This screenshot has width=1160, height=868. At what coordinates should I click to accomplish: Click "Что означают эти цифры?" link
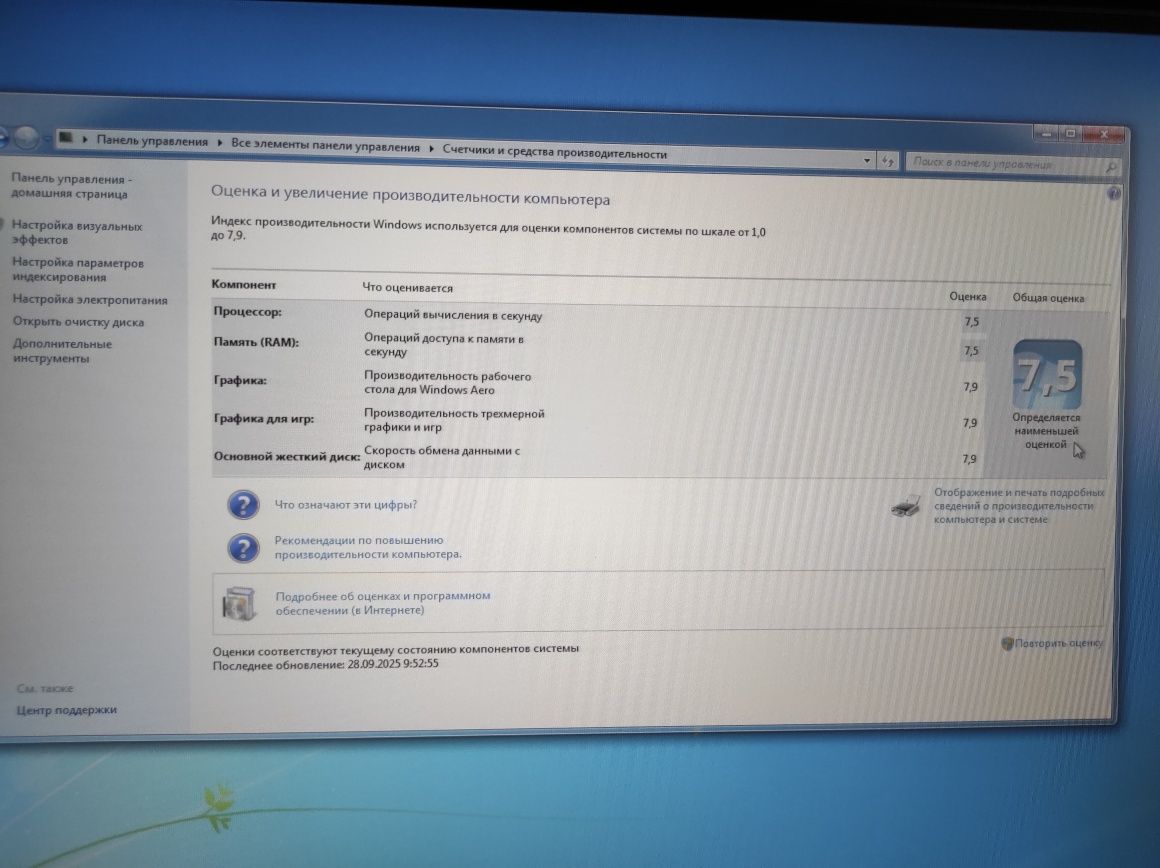click(x=345, y=505)
